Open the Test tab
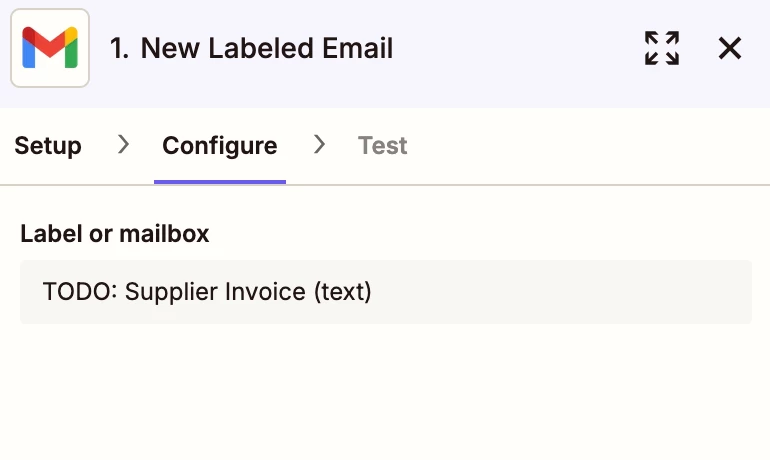770x460 pixels. 383,146
